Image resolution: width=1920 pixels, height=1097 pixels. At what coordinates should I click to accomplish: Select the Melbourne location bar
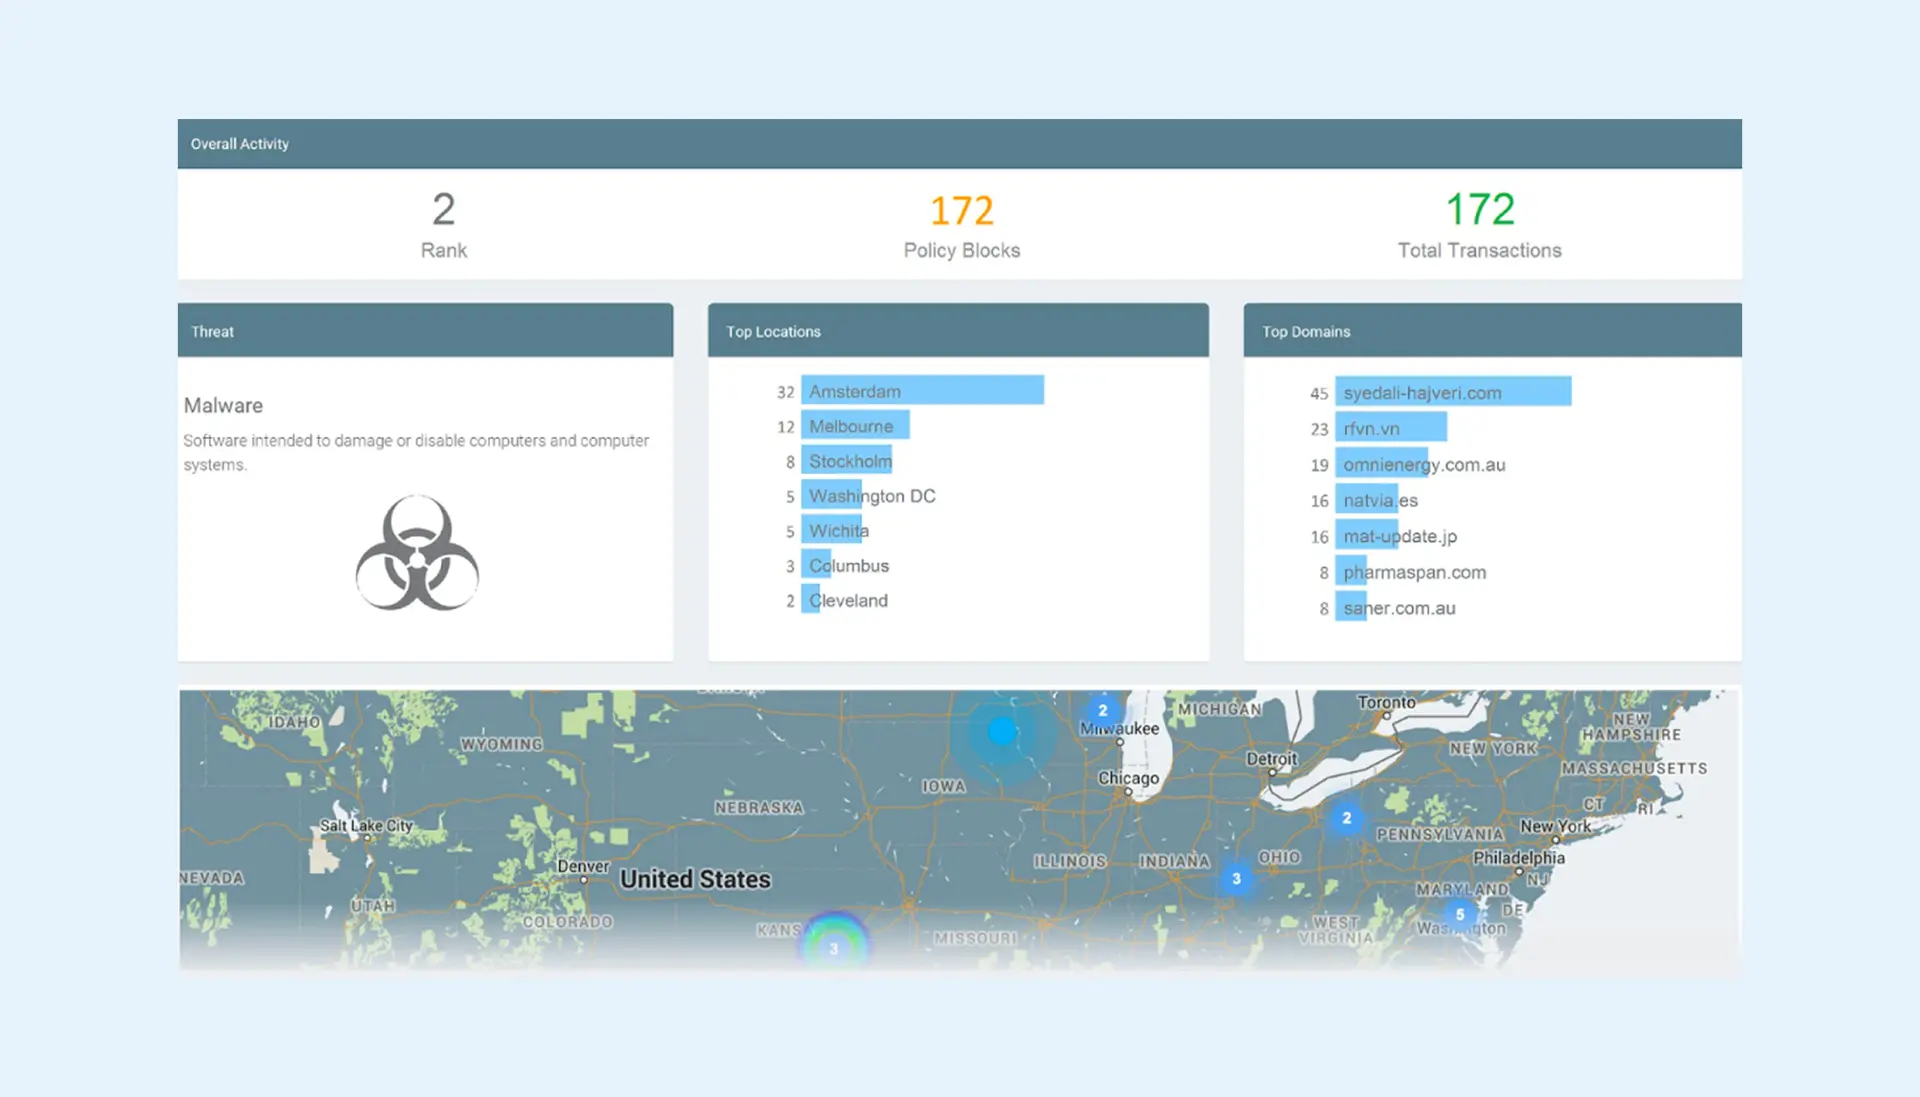tap(855, 426)
